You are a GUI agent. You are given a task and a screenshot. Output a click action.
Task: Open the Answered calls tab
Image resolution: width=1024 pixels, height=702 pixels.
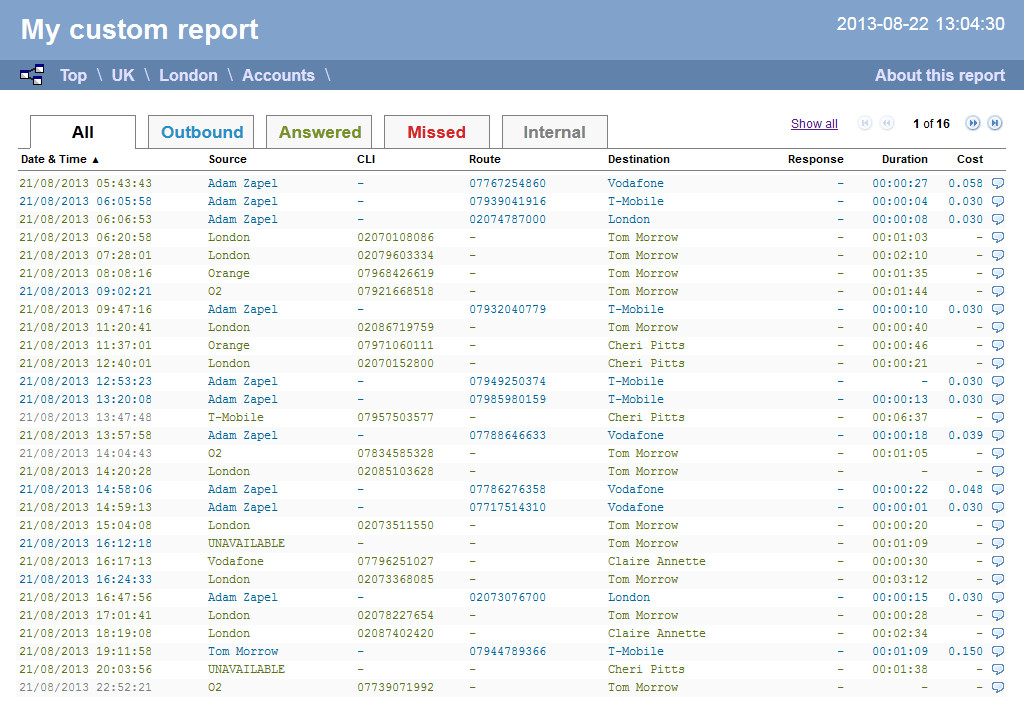(x=318, y=131)
